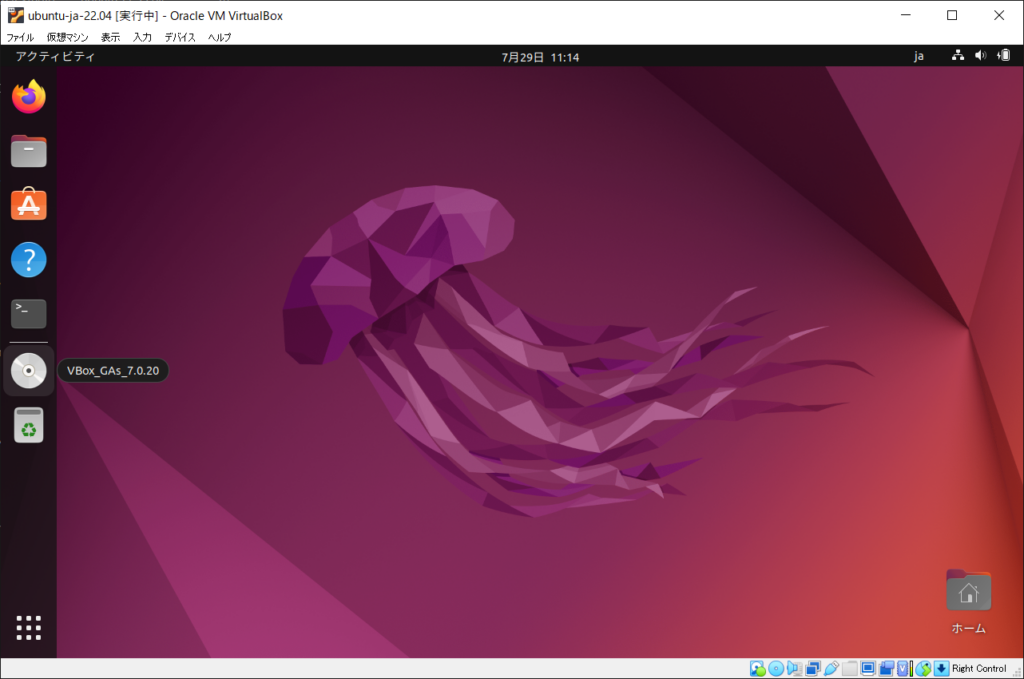Click the アクティビティ overview button

tap(56, 56)
